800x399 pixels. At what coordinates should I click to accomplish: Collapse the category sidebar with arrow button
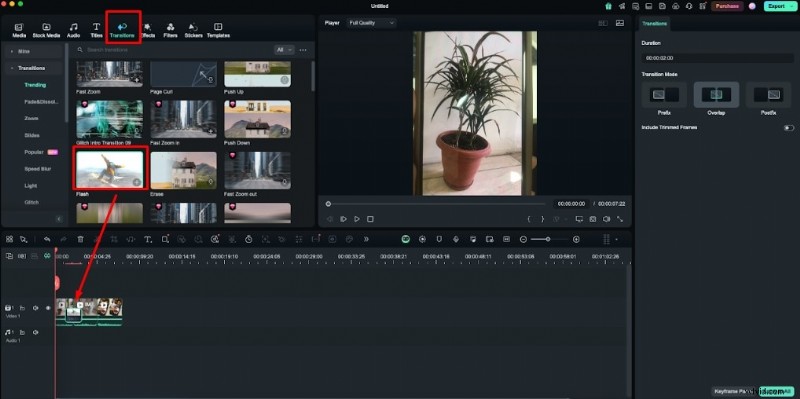(x=59, y=219)
